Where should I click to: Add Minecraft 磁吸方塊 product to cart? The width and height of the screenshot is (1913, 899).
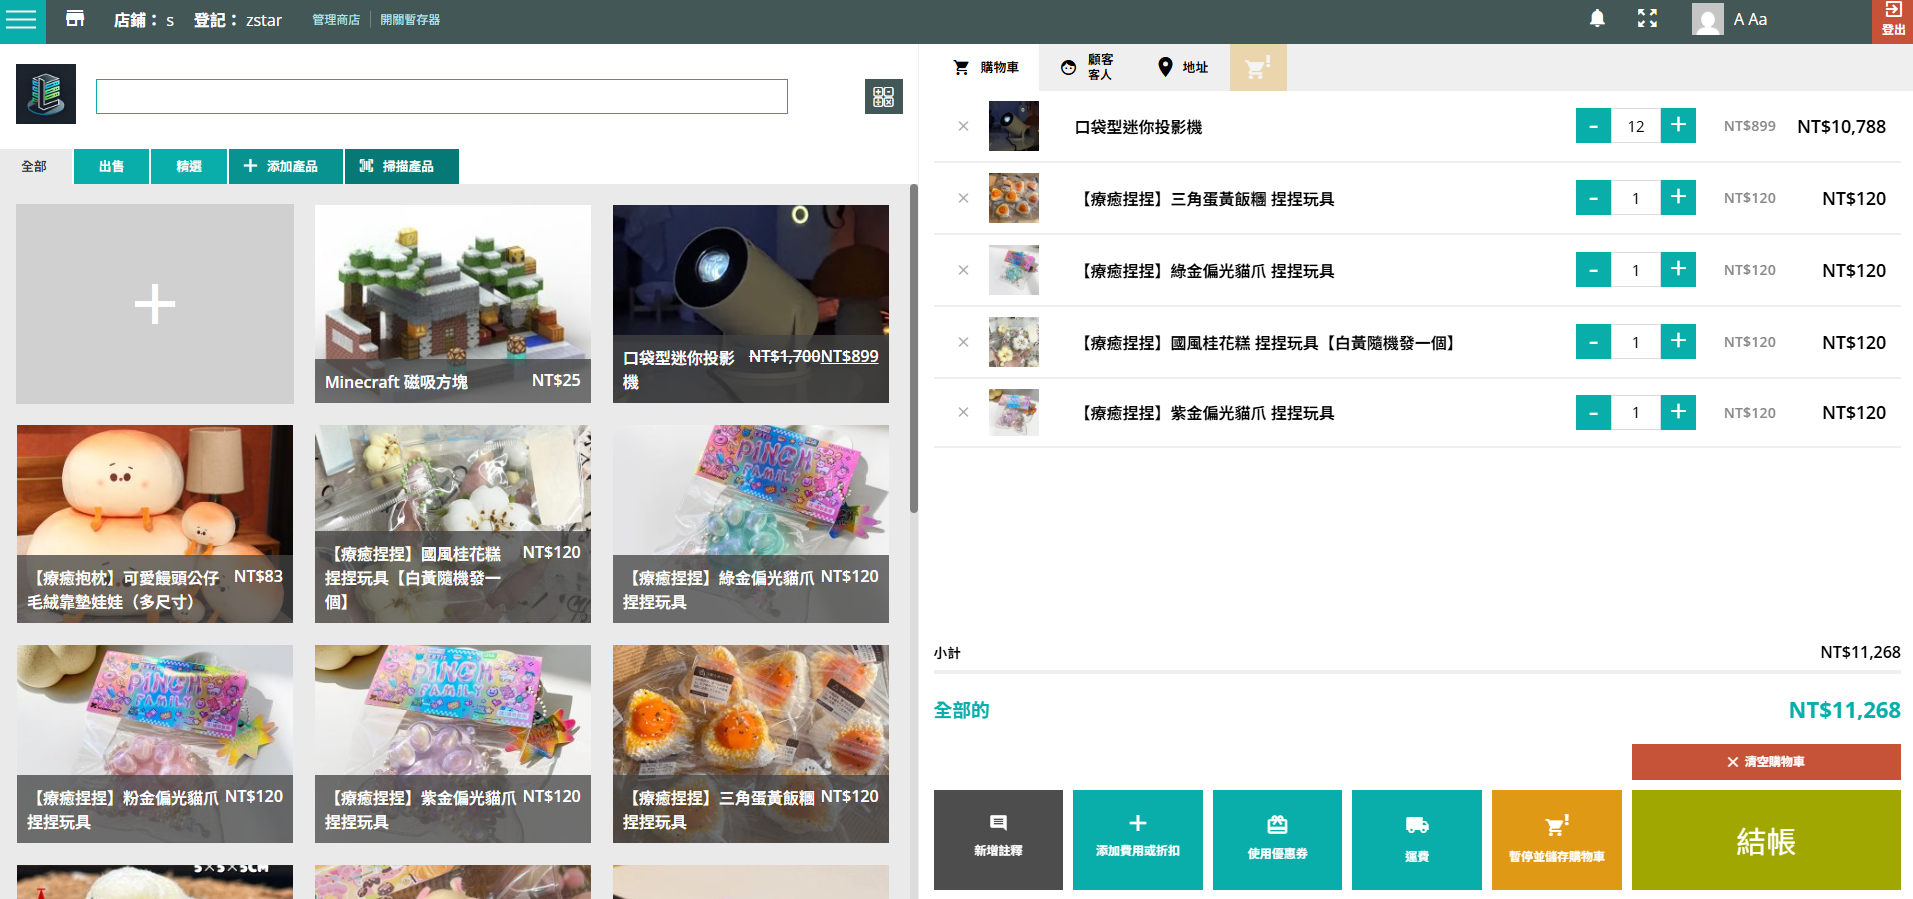452,304
